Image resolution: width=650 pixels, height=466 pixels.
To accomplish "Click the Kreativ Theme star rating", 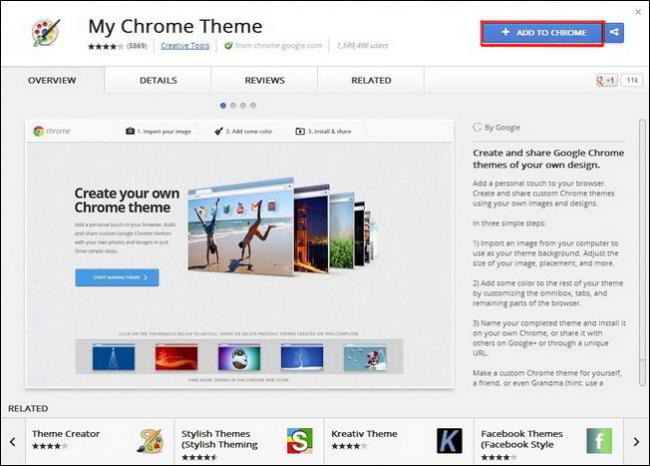I will pos(349,446).
